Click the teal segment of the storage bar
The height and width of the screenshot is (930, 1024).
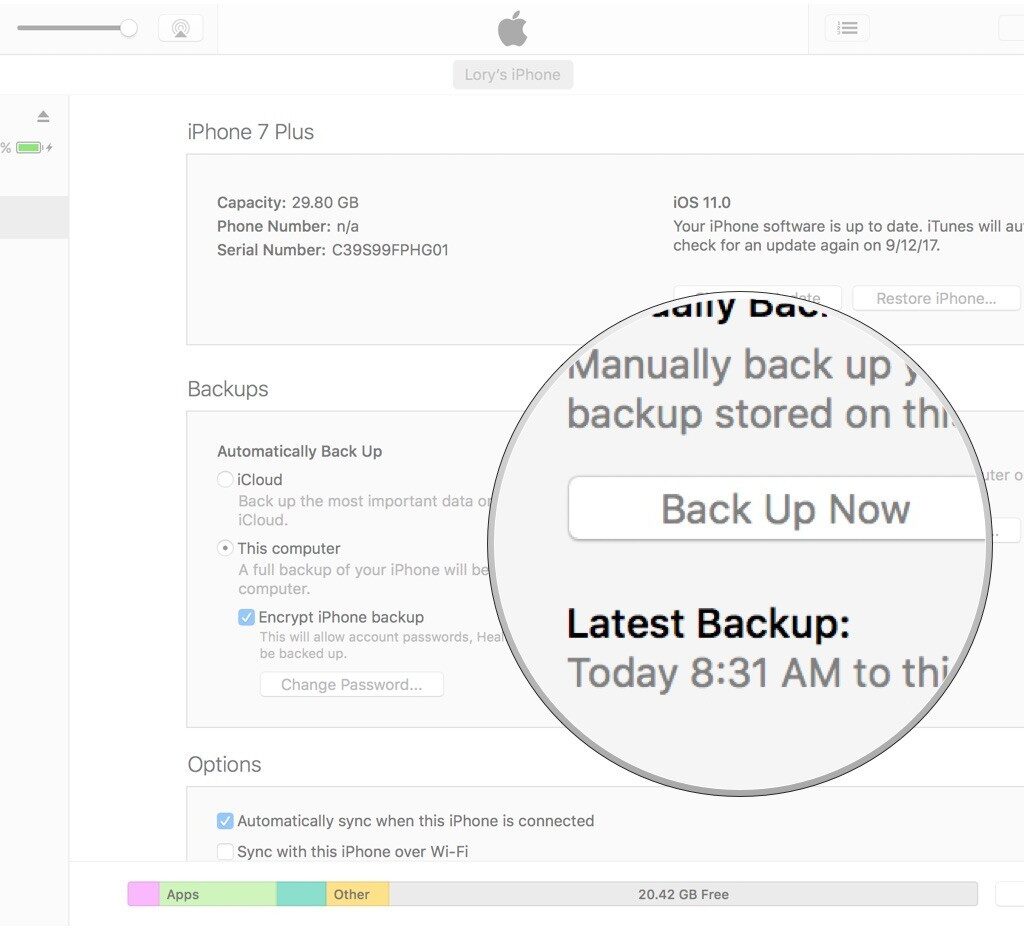pos(301,894)
